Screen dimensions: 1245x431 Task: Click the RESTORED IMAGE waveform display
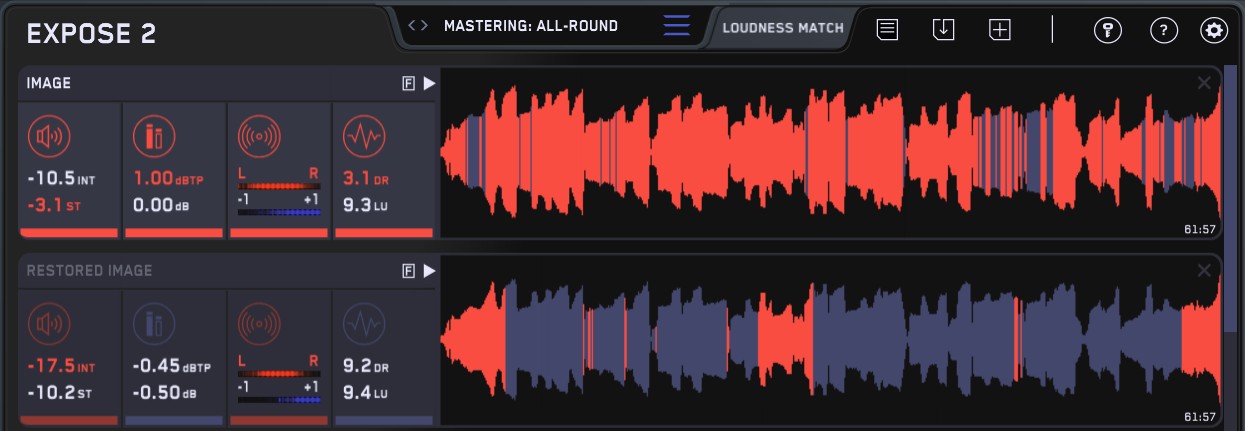[x=830, y=340]
